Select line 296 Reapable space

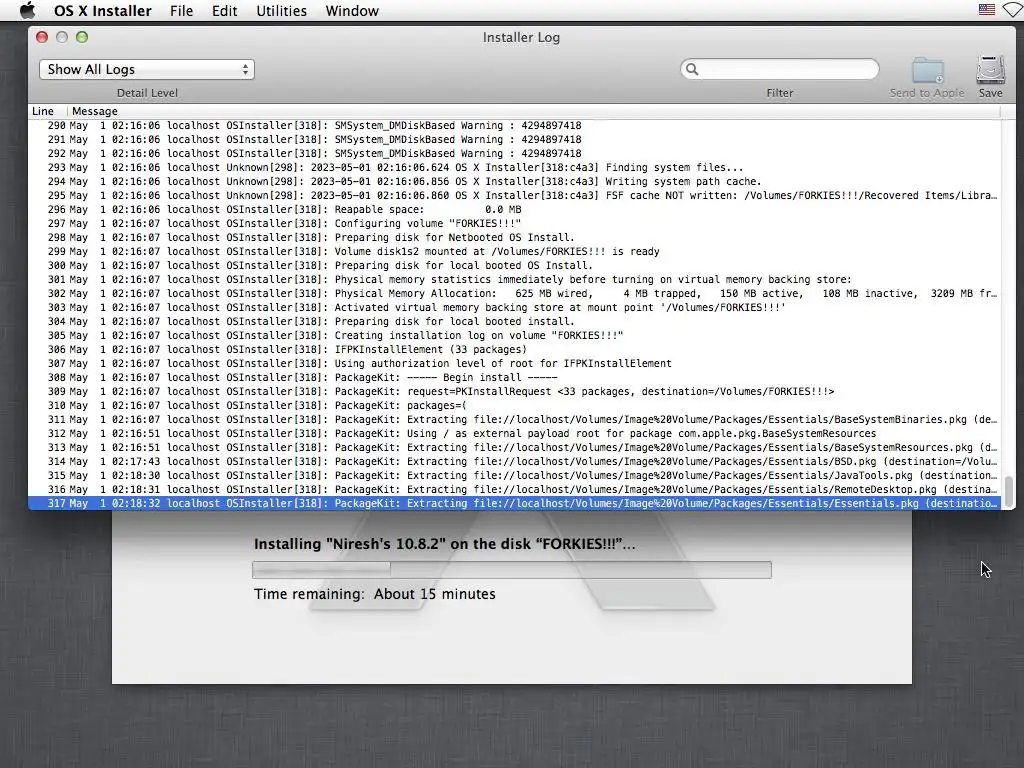pos(514,210)
